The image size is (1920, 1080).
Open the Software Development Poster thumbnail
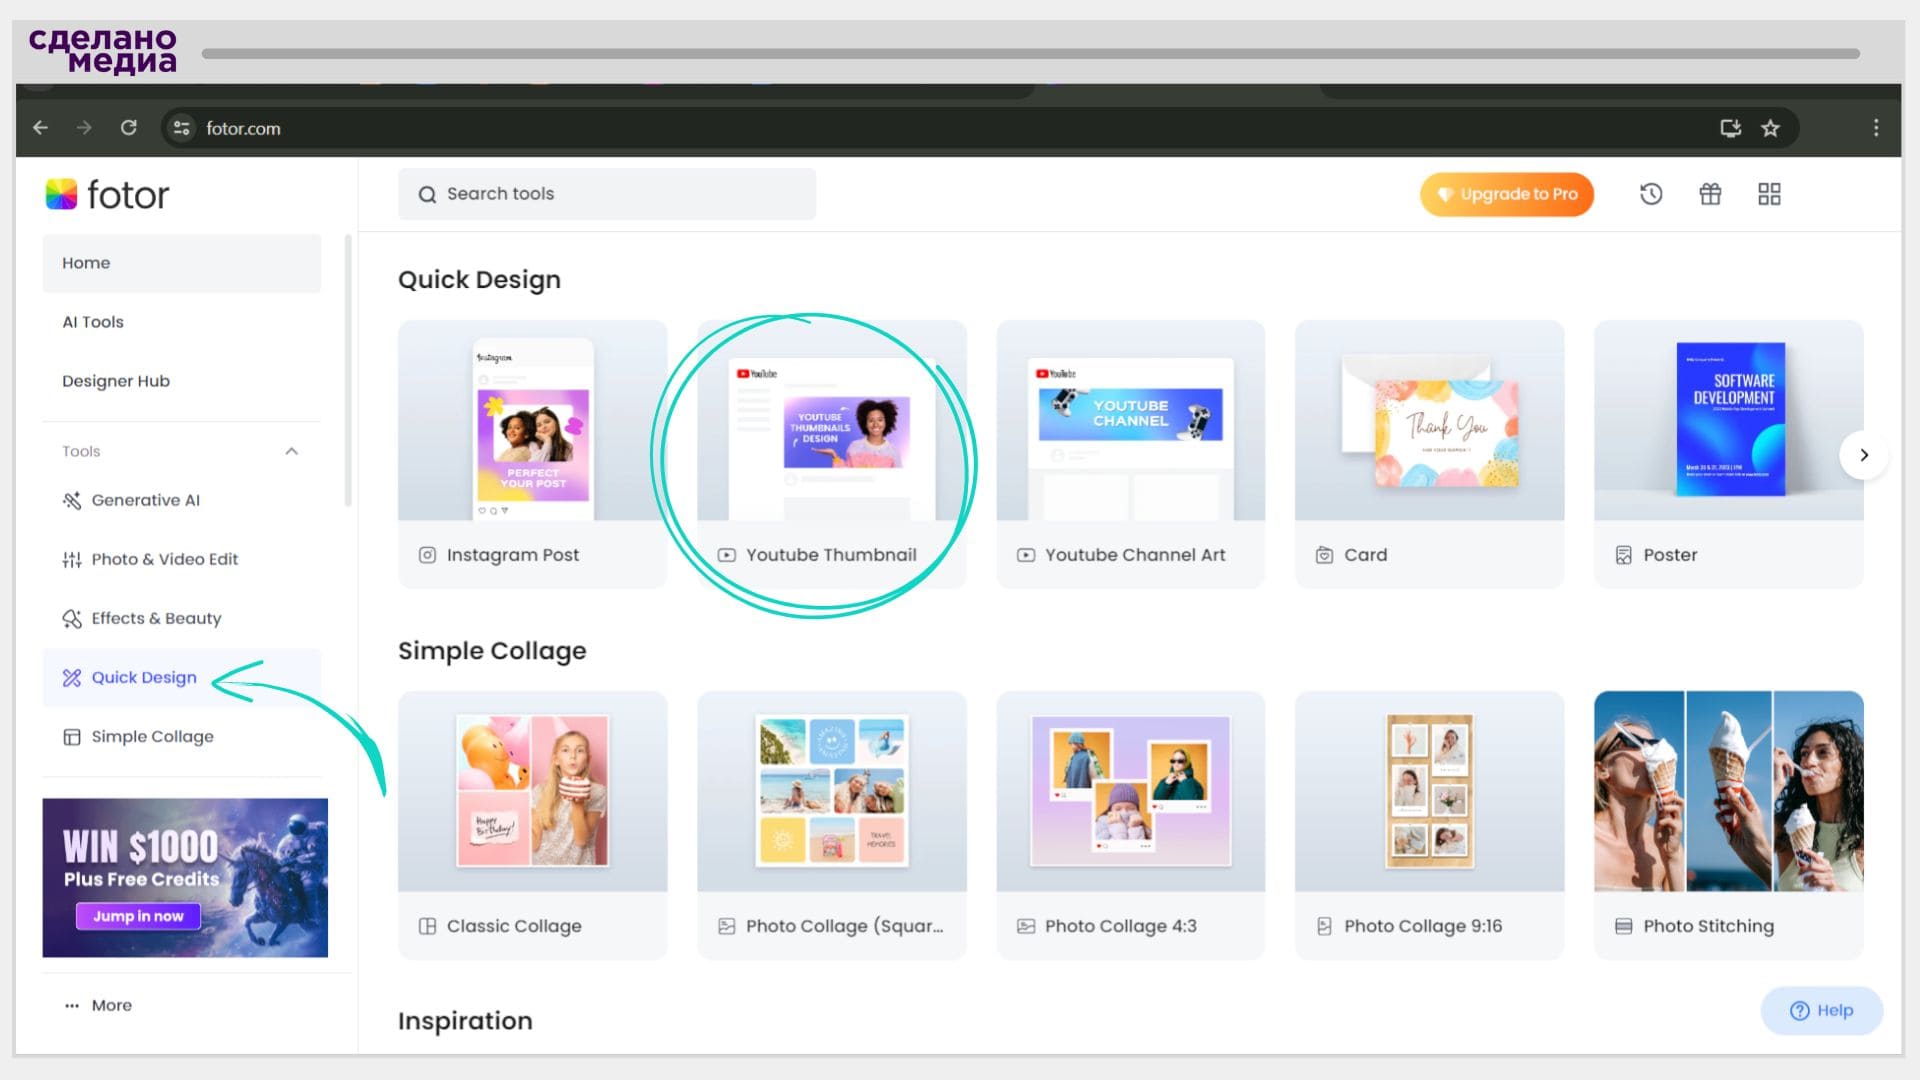1729,420
